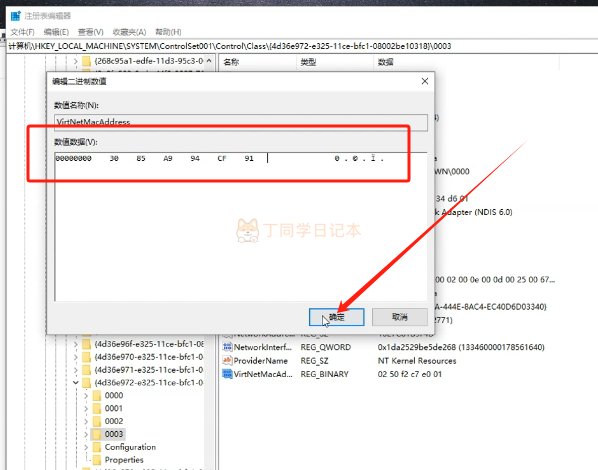Select the {268c95a1-edfe-11d3 folder icon
The height and width of the screenshot is (470, 598).
[x=87, y=61]
